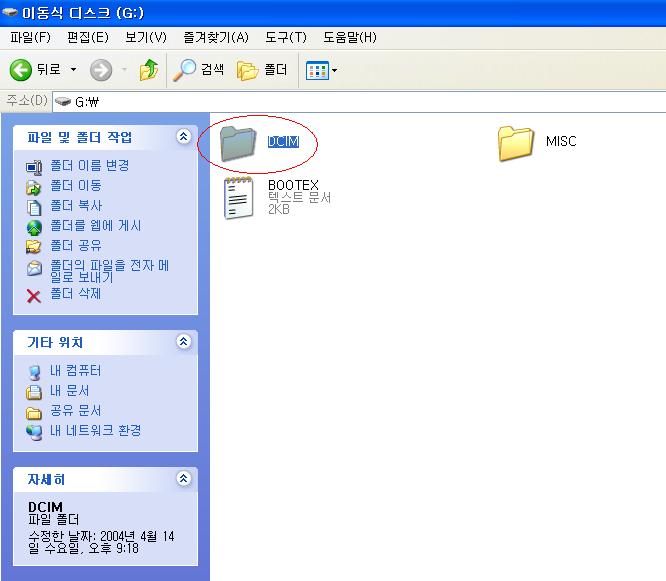This screenshot has width=666, height=581.
Task: Select the BOOTEX text document icon
Action: point(238,198)
